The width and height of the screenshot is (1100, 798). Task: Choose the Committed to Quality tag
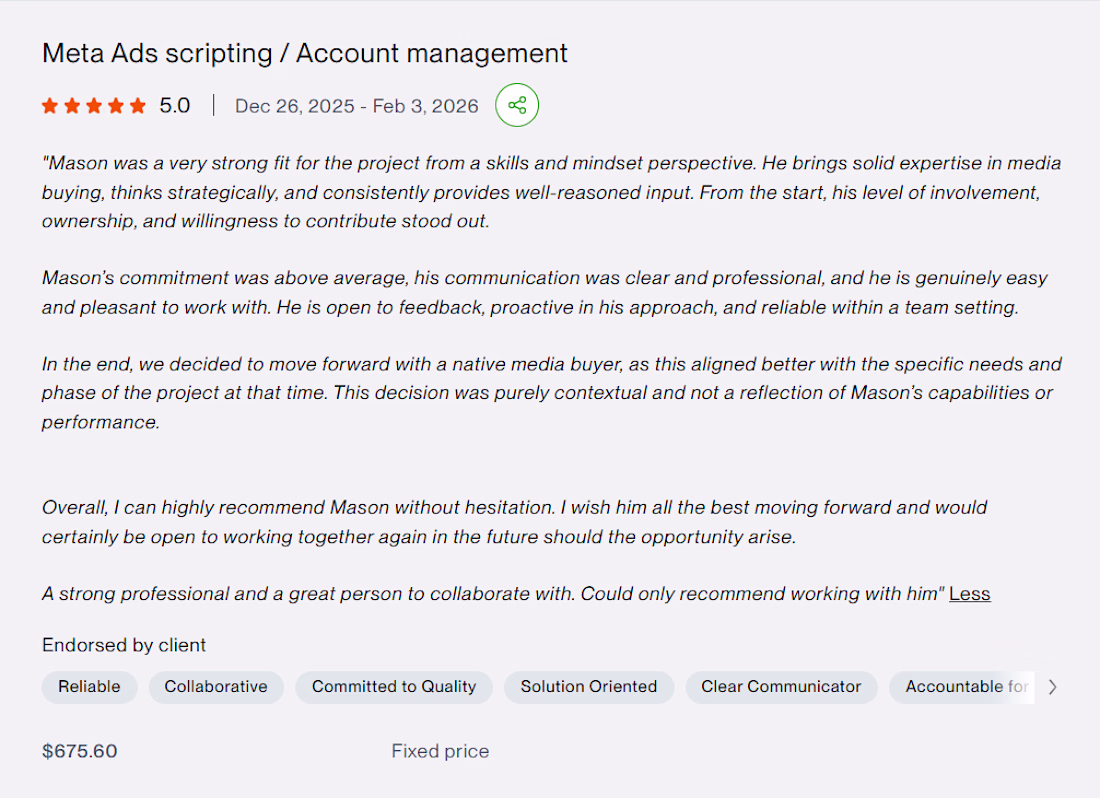pyautogui.click(x=394, y=687)
